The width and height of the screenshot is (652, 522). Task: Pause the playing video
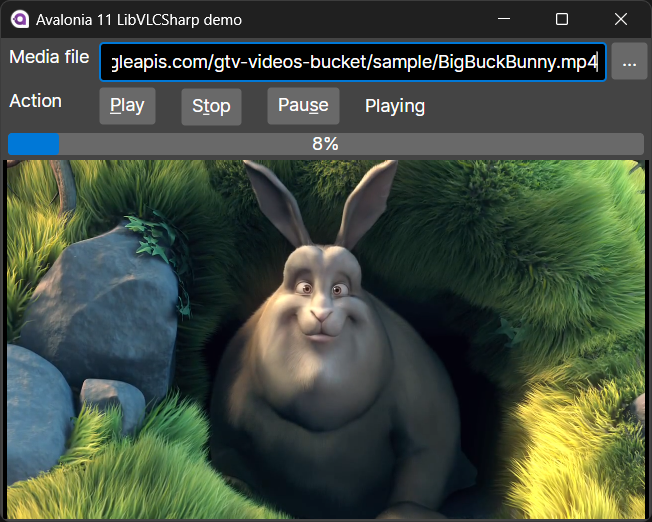(303, 106)
